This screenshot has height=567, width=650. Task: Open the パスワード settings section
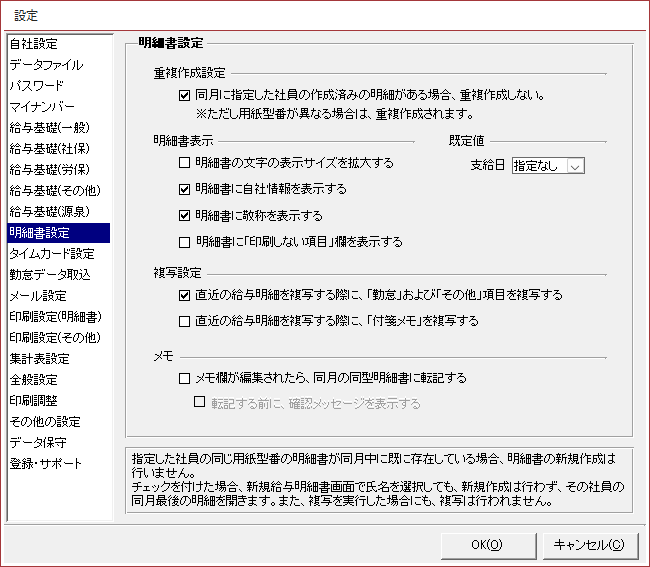[x=36, y=86]
